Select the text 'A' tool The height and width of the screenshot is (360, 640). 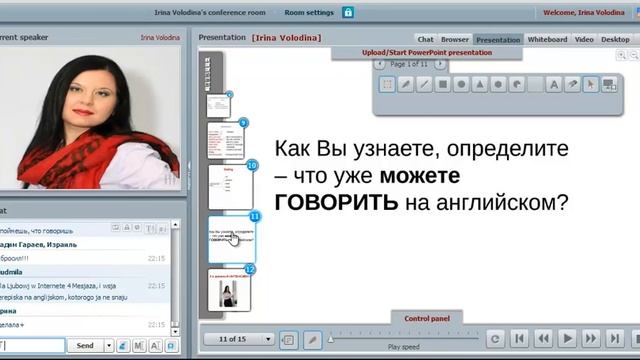(x=554, y=84)
